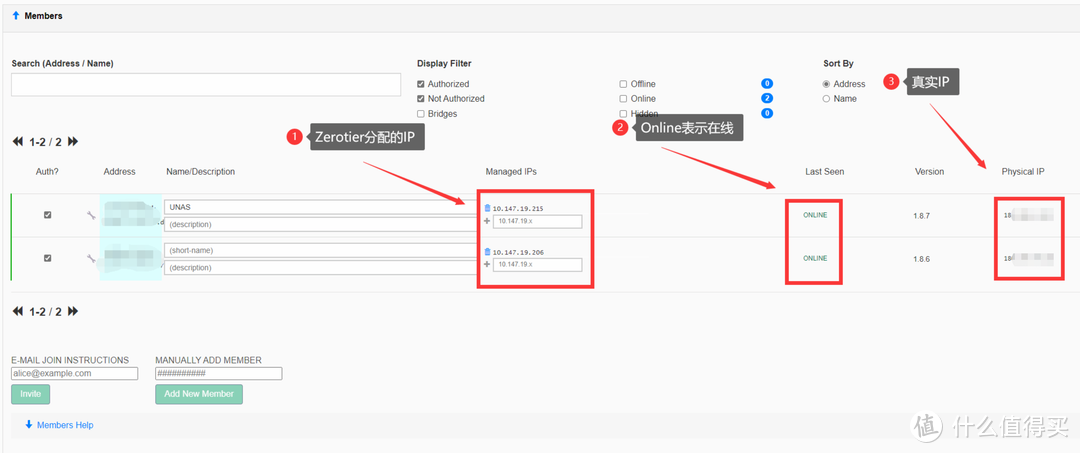The height and width of the screenshot is (453, 1080).
Task: Go to previous page below members table
Action: click(x=17, y=312)
